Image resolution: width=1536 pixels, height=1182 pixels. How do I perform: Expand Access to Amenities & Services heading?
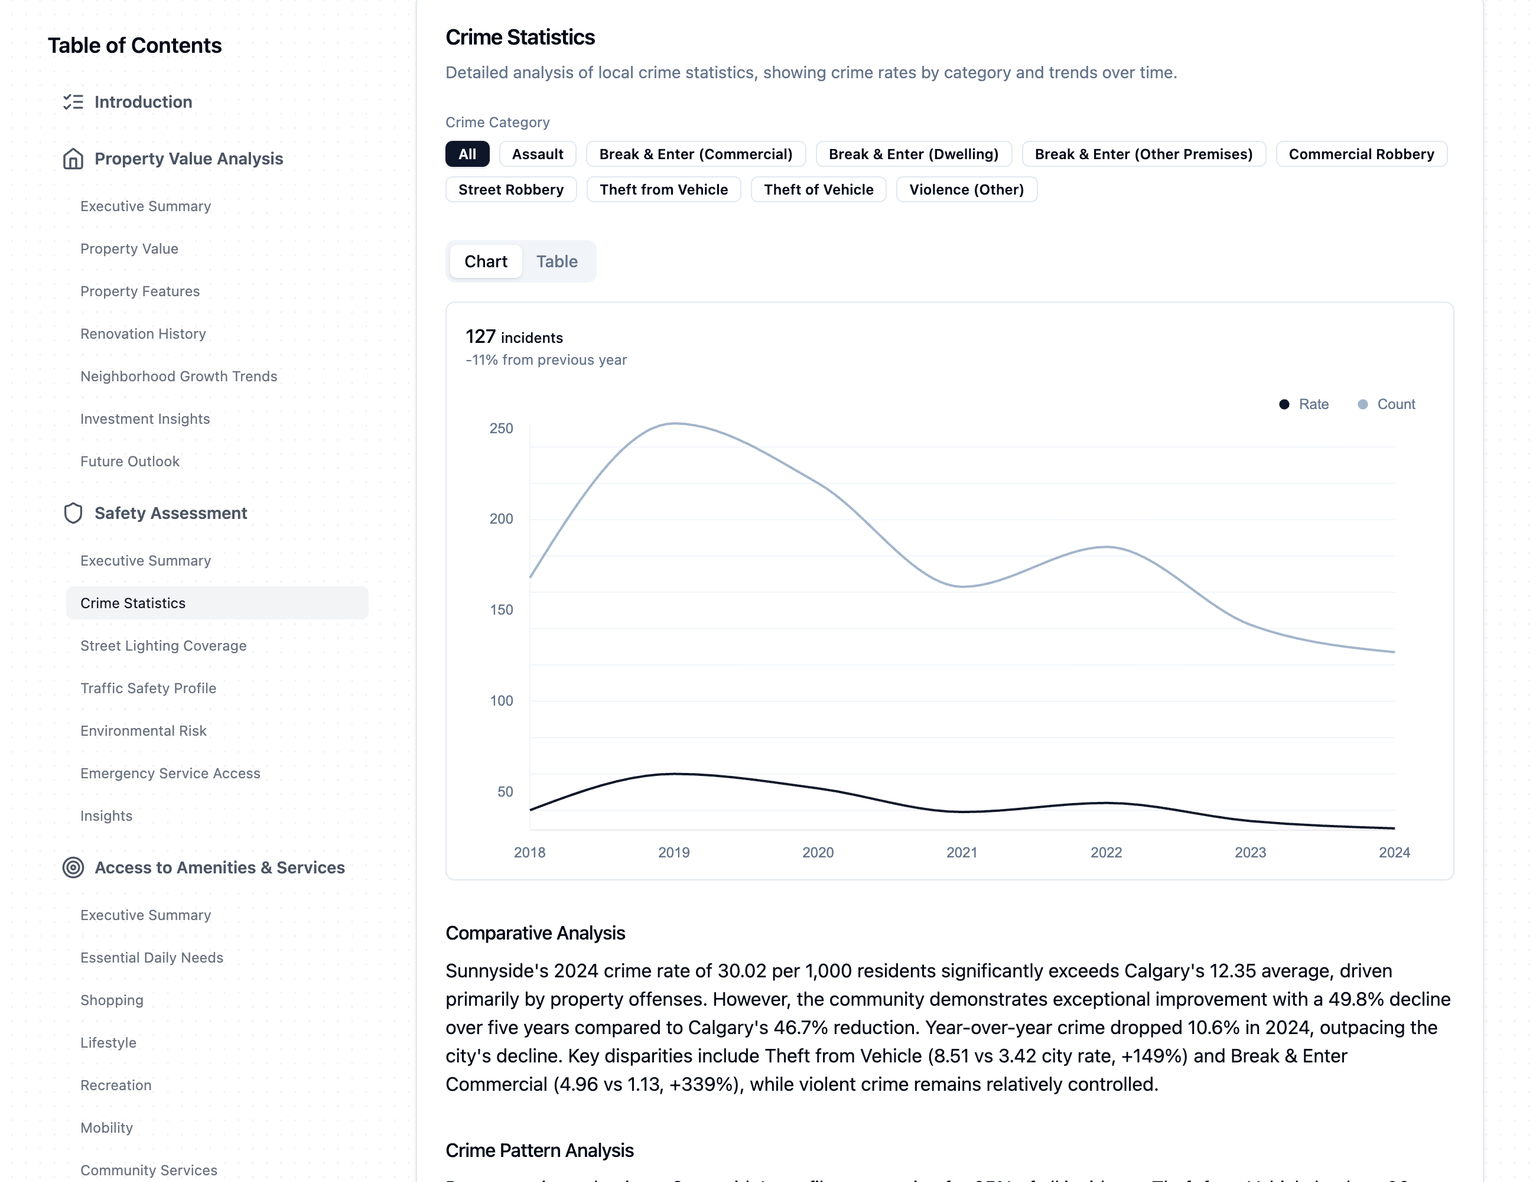coord(220,868)
